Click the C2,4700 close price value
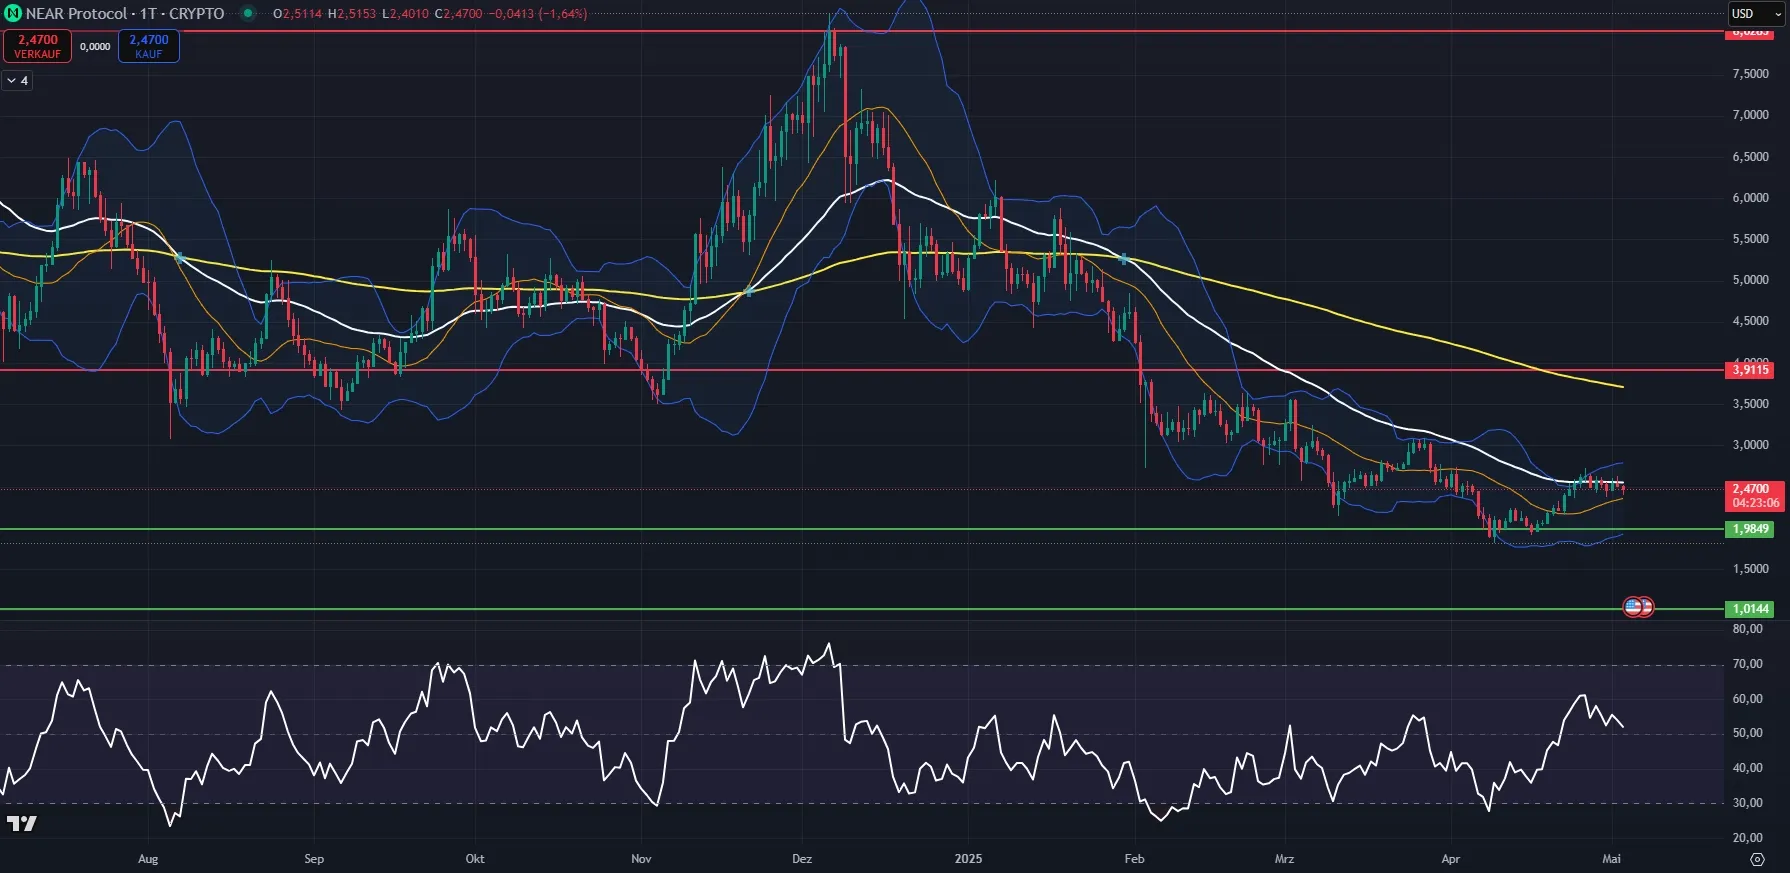The image size is (1790, 873). tap(458, 14)
